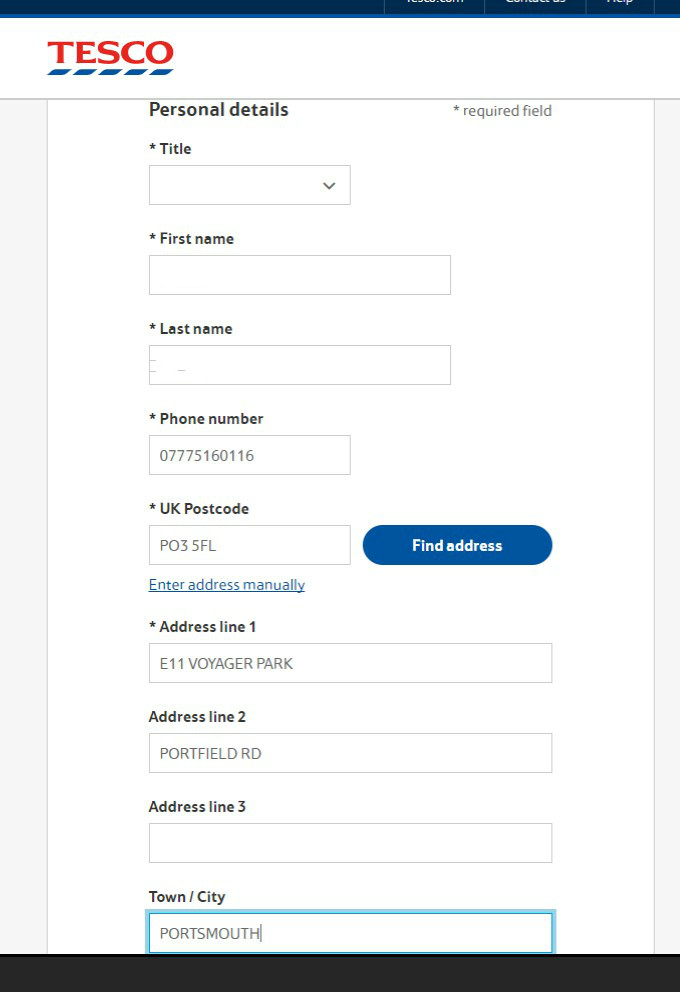Click the UK Postcode field containing PO3 5FL
This screenshot has height=992, width=680.
click(x=249, y=545)
